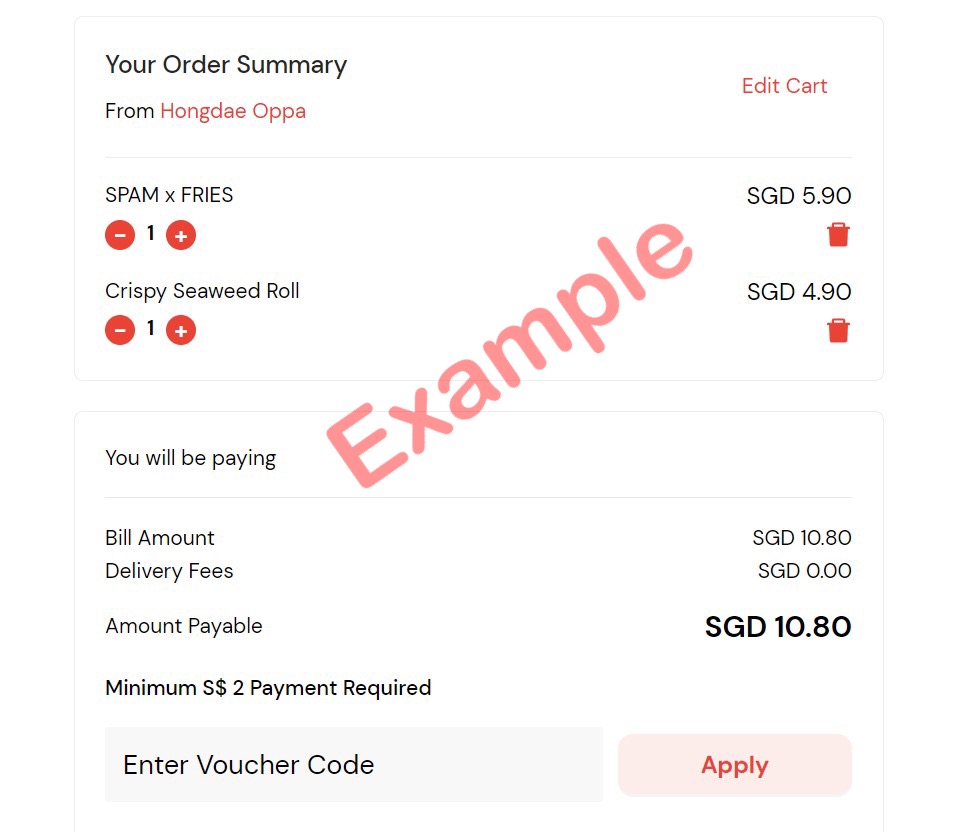
Task: Click the Your Order Summary heading
Action: pos(226,65)
